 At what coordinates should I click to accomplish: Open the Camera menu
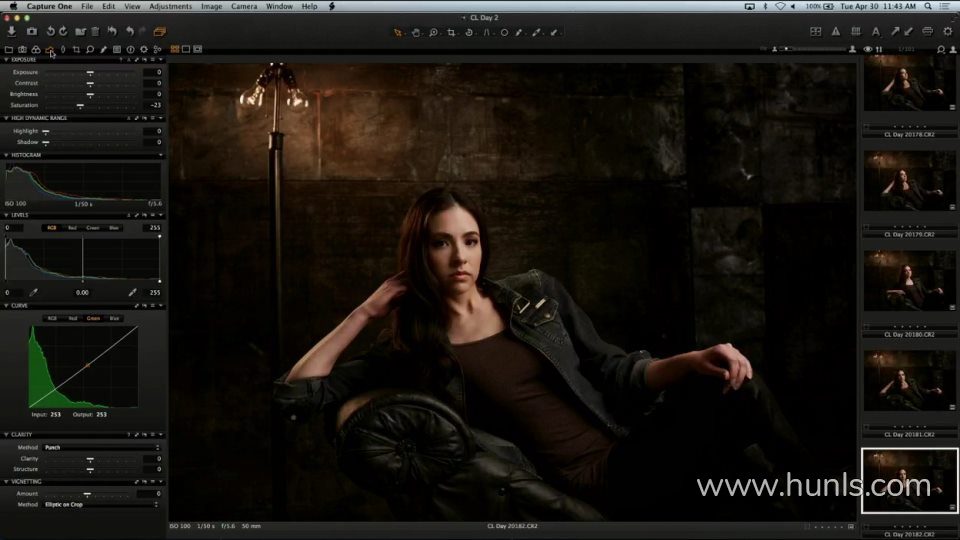click(x=244, y=6)
